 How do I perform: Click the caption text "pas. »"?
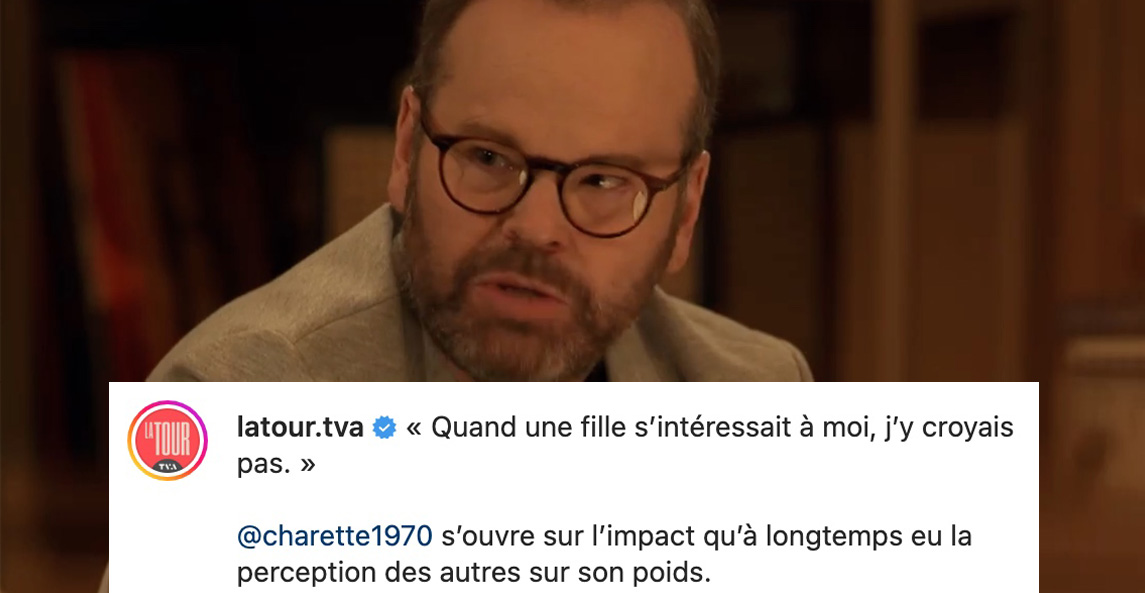[275, 464]
